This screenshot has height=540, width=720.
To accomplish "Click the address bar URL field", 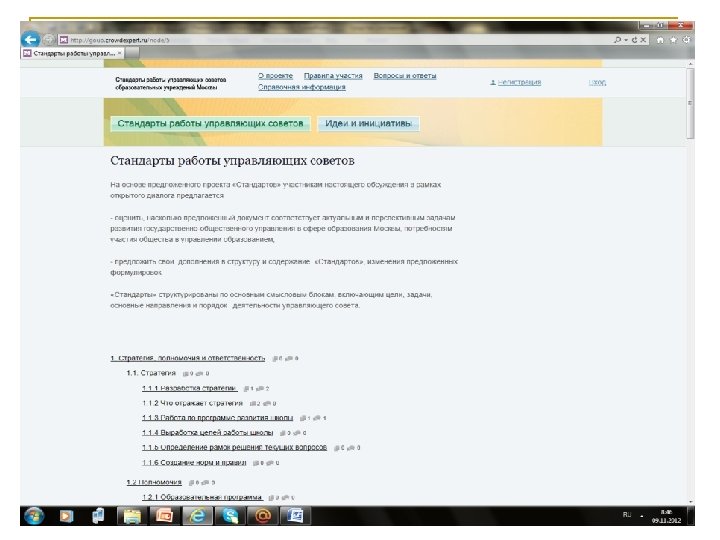I will [333, 40].
